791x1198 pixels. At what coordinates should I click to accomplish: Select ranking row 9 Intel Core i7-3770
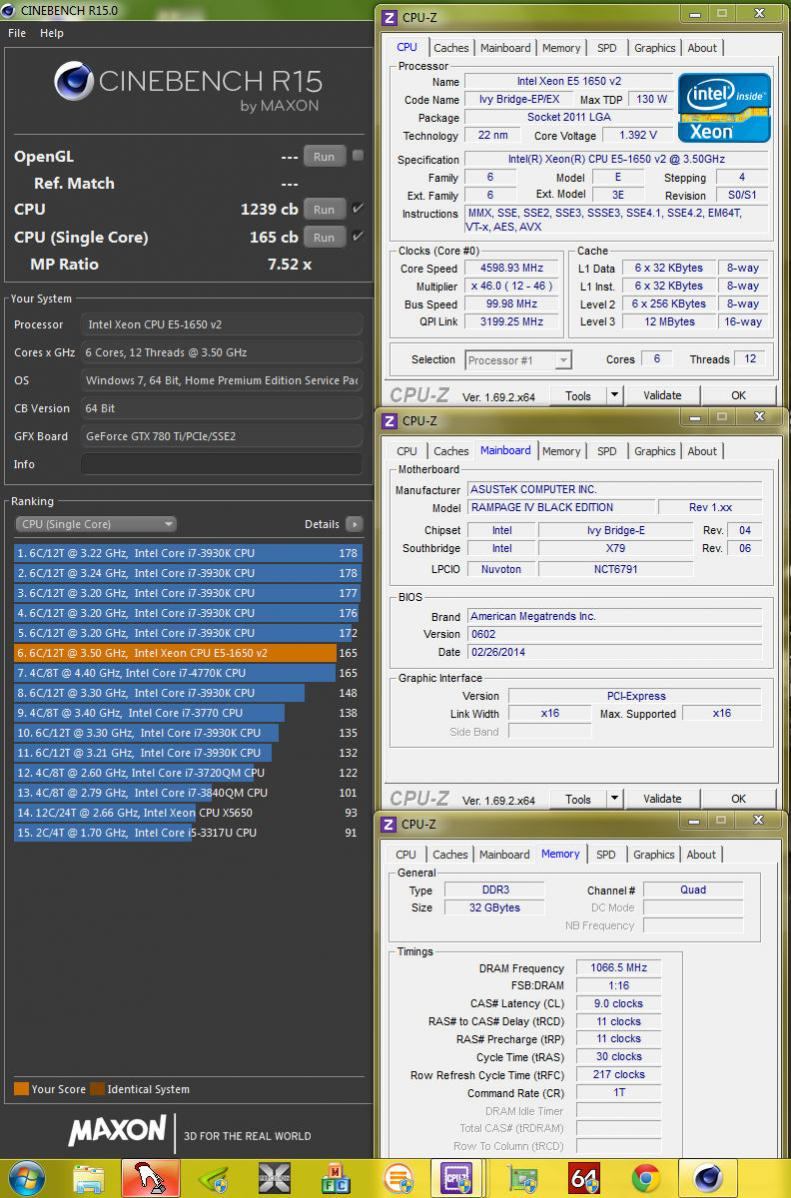[x=187, y=713]
